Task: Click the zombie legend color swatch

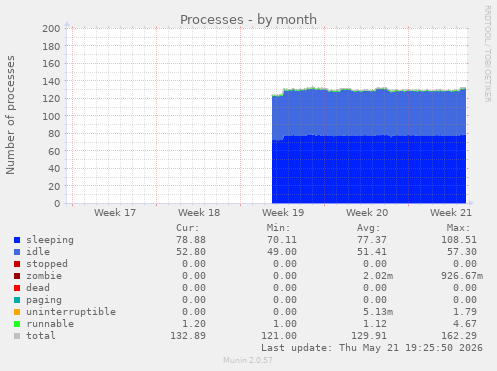Action: (x=17, y=276)
